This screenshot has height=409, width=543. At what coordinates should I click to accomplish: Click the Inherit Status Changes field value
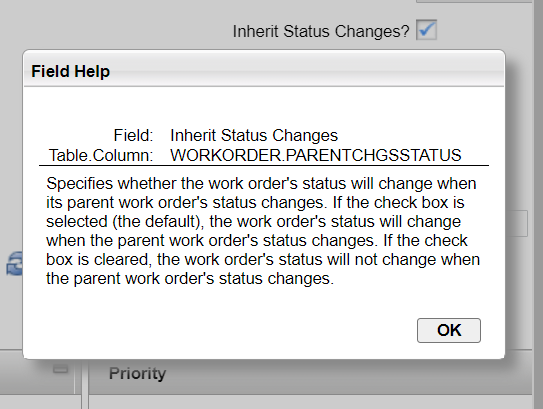[x=254, y=135]
